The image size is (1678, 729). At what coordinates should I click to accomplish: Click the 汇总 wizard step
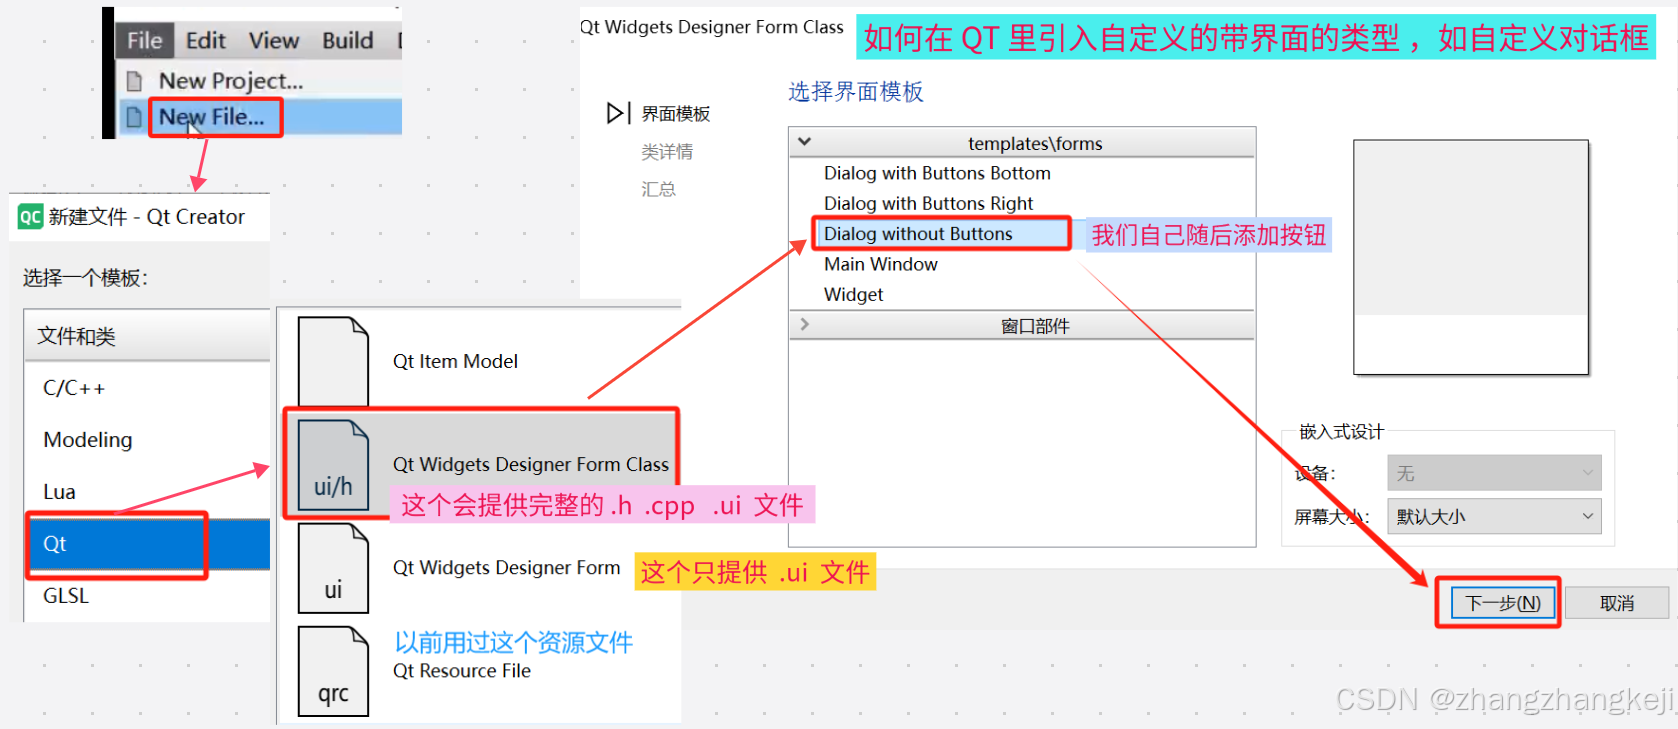pyautogui.click(x=658, y=189)
